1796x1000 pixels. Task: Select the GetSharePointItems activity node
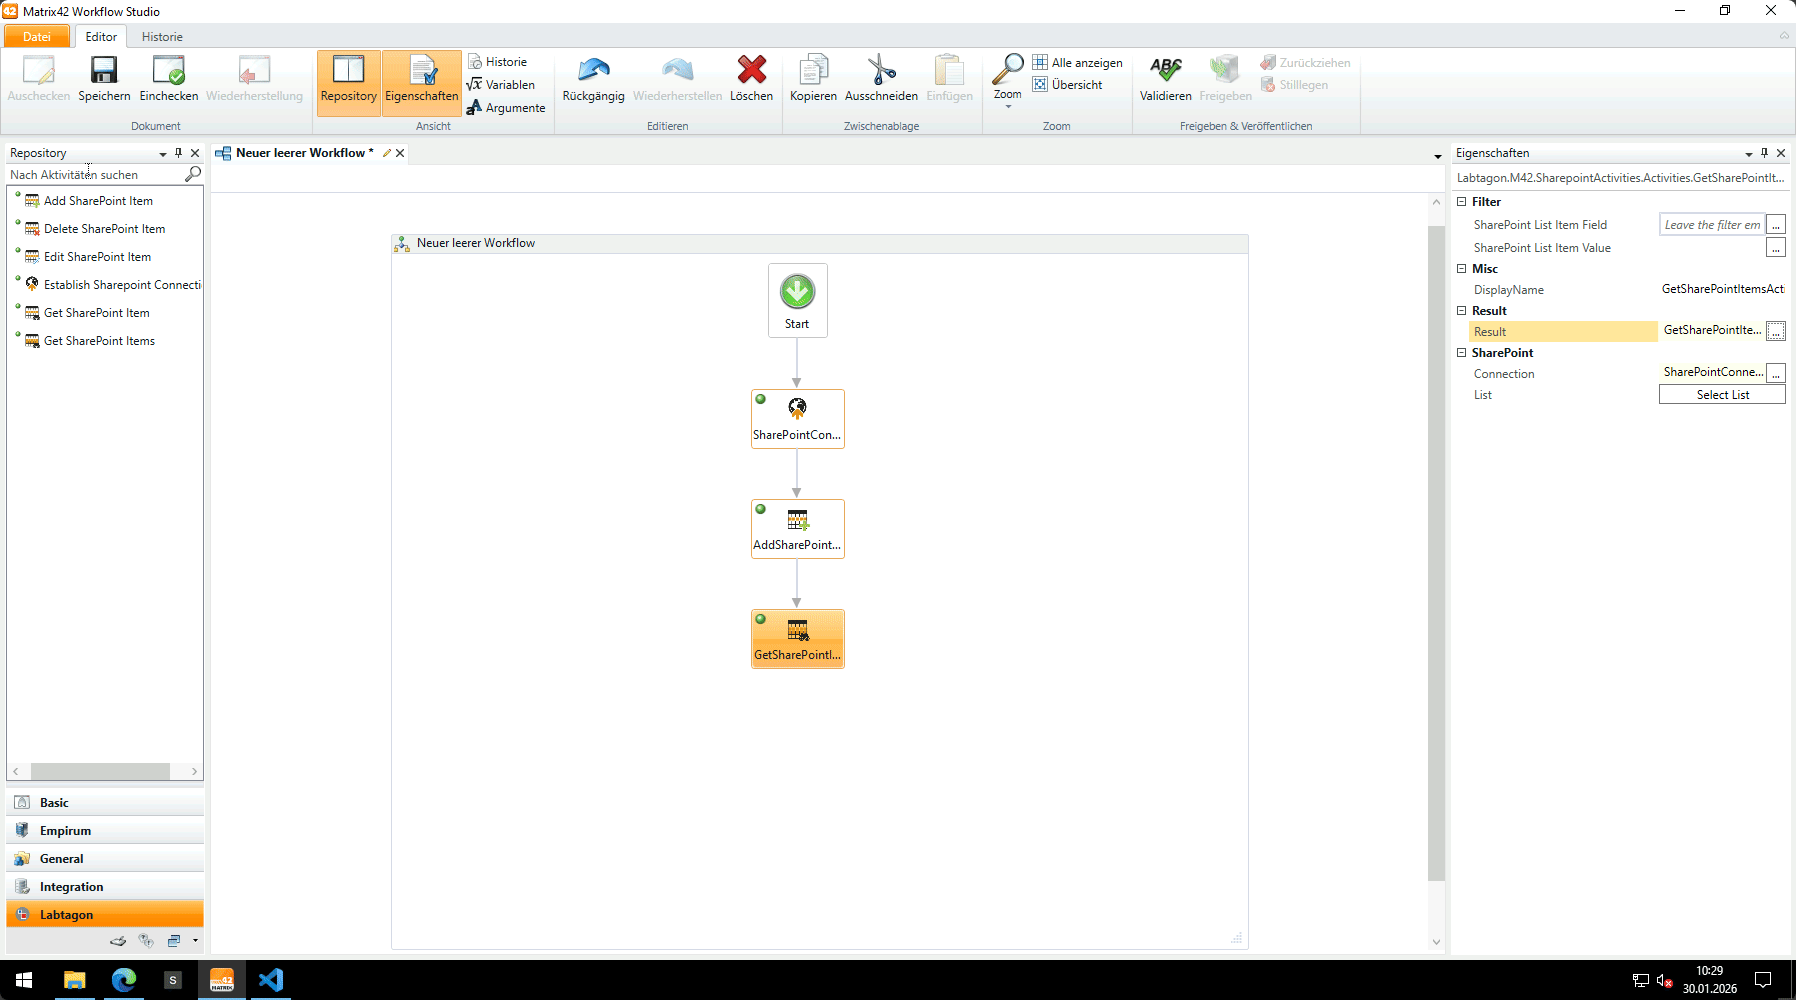click(x=797, y=638)
